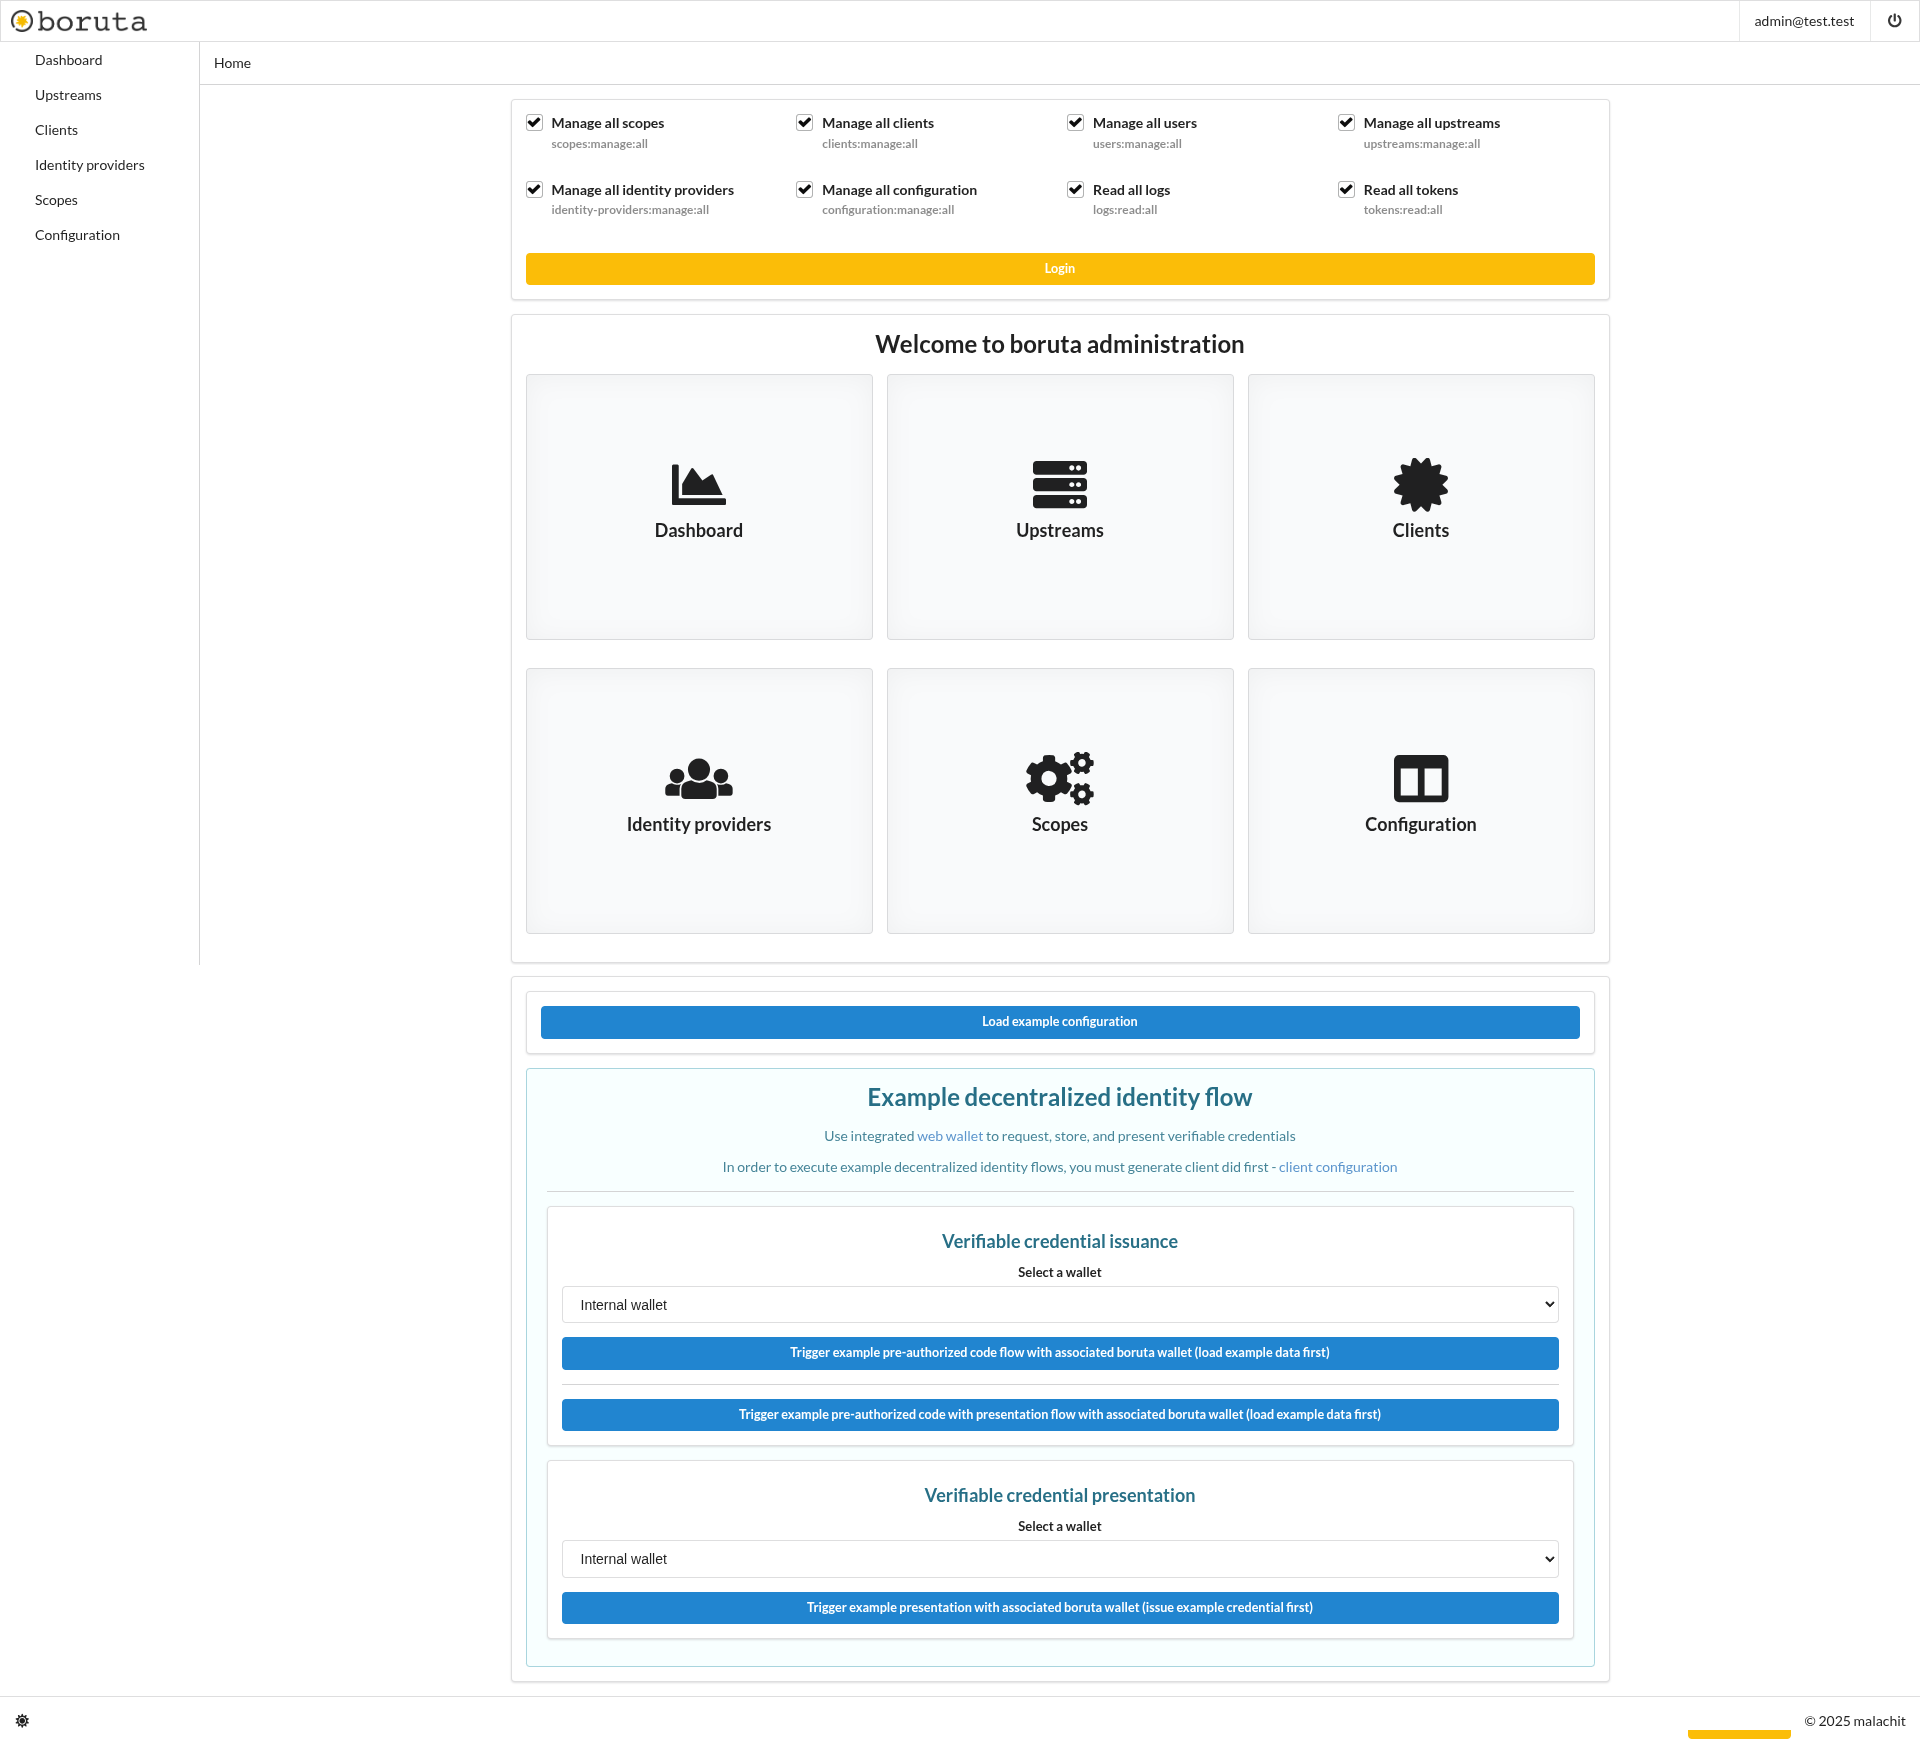Click the Identity providers users icon
The height and width of the screenshot is (1744, 1920).
pos(699,779)
